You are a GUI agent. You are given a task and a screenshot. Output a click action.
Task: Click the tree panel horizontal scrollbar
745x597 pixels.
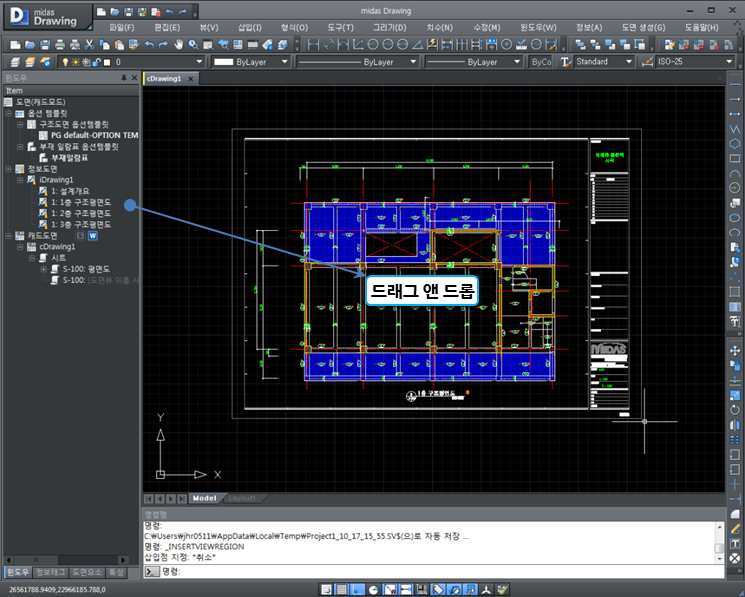coord(66,560)
